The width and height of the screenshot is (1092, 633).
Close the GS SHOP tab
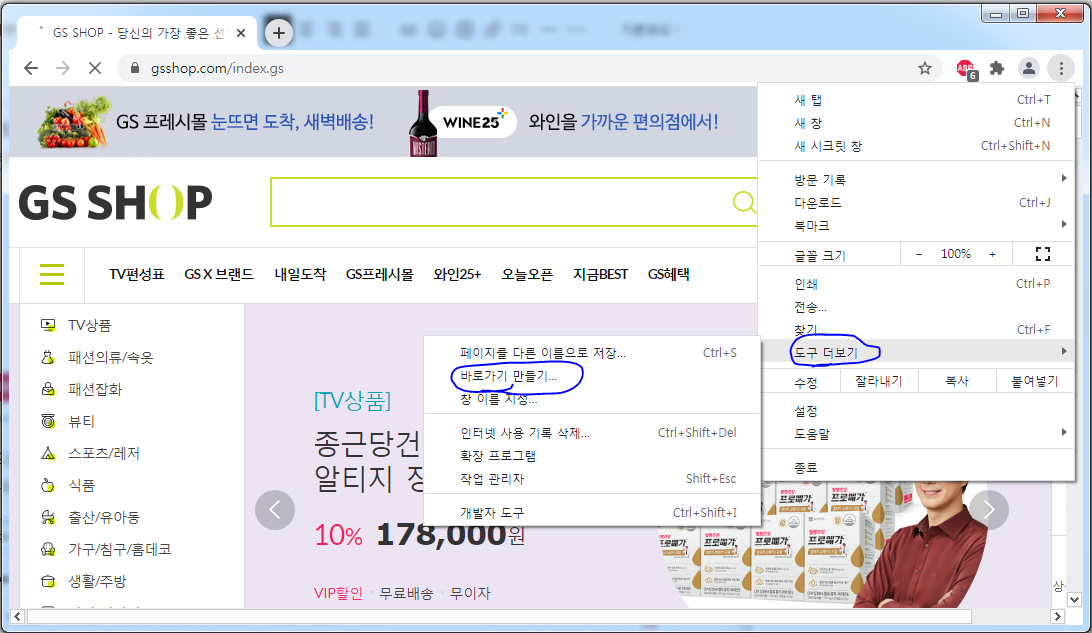(241, 33)
